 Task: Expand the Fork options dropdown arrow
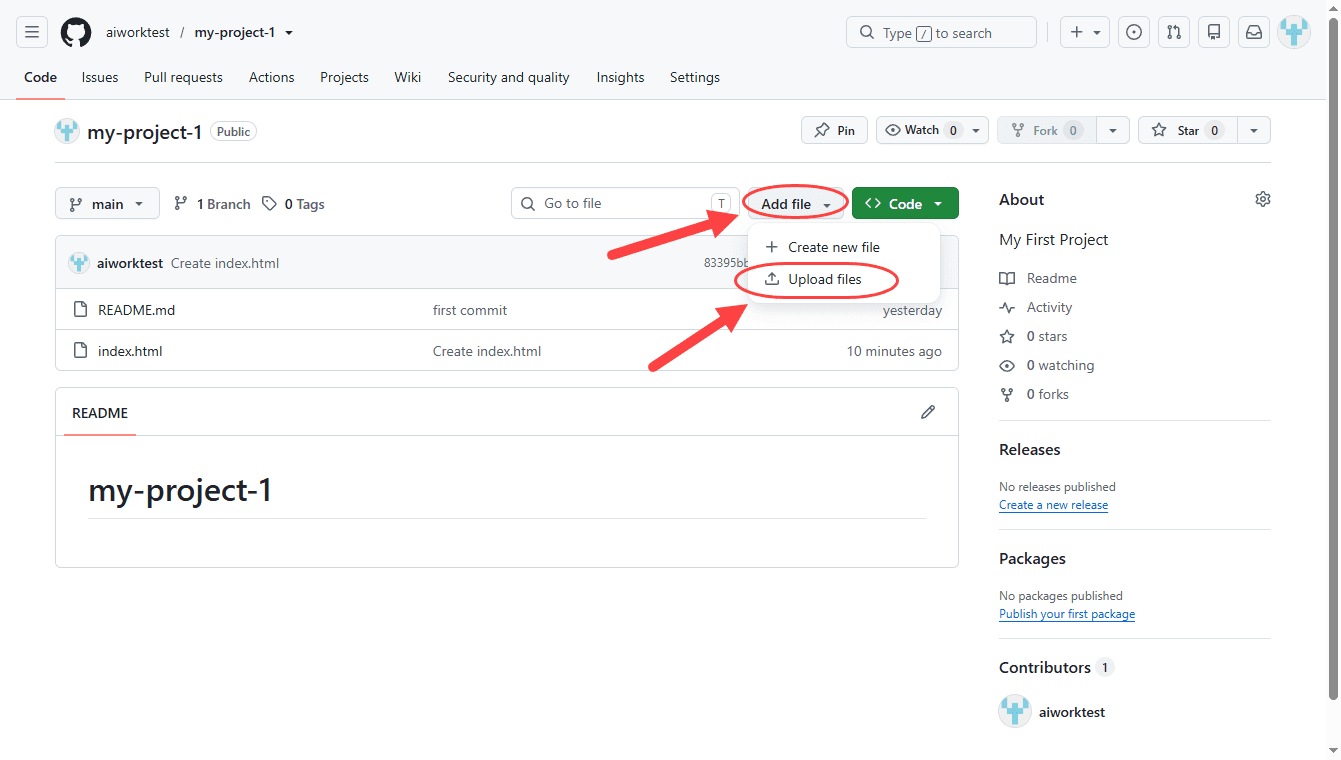click(x=1113, y=130)
